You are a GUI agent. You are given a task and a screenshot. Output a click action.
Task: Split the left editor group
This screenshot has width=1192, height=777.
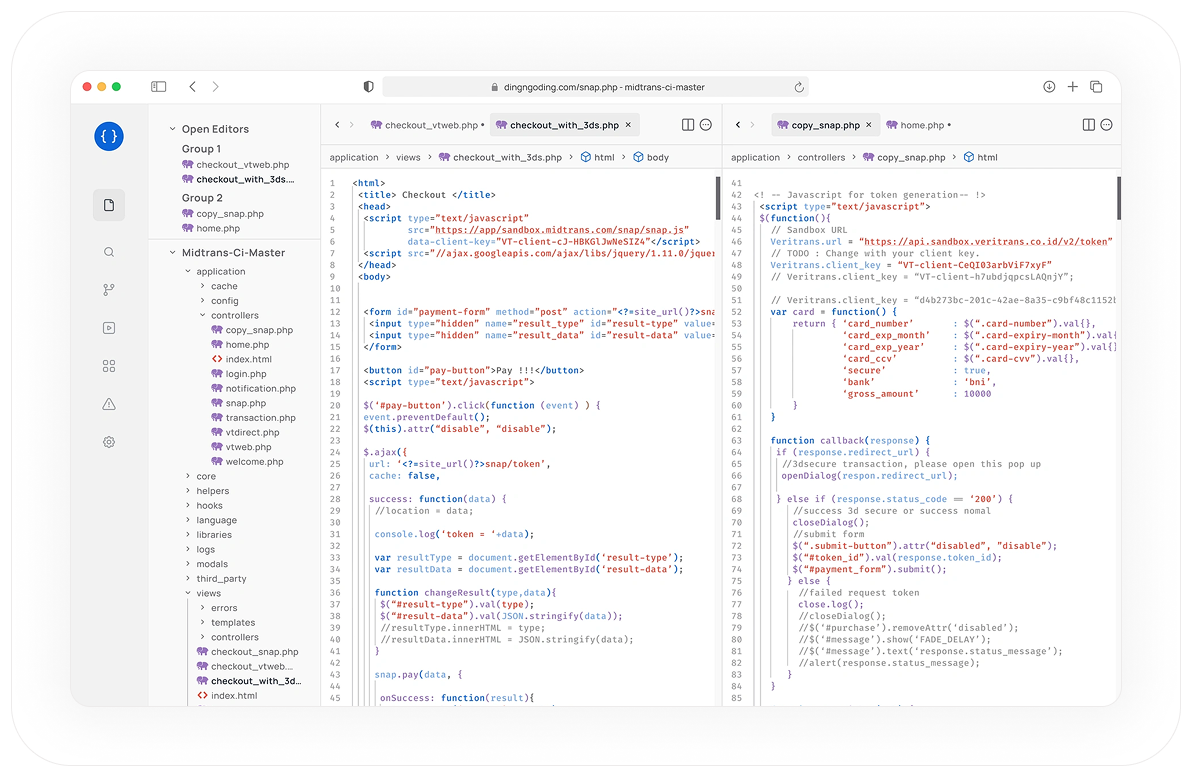(x=688, y=125)
